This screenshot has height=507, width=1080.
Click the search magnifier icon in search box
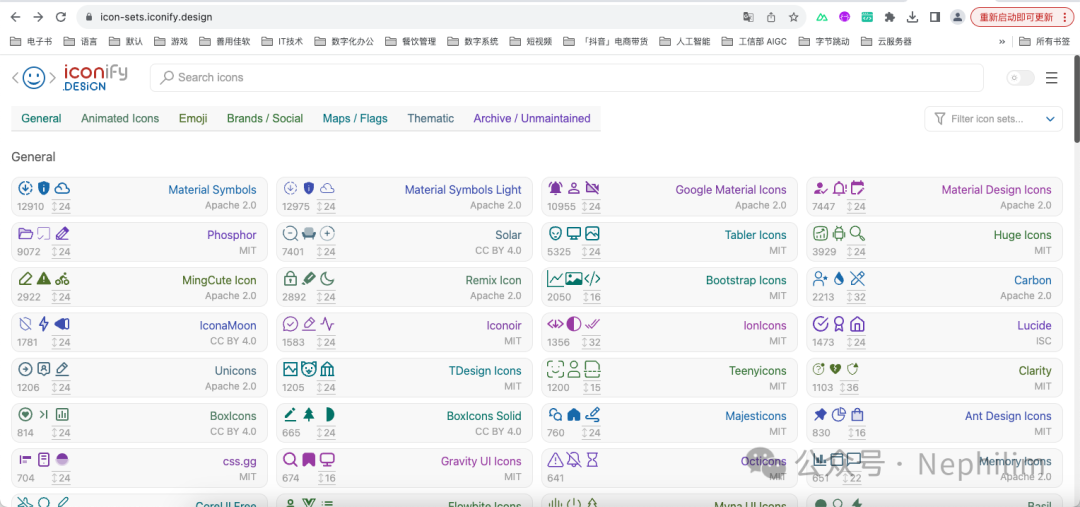coord(167,77)
